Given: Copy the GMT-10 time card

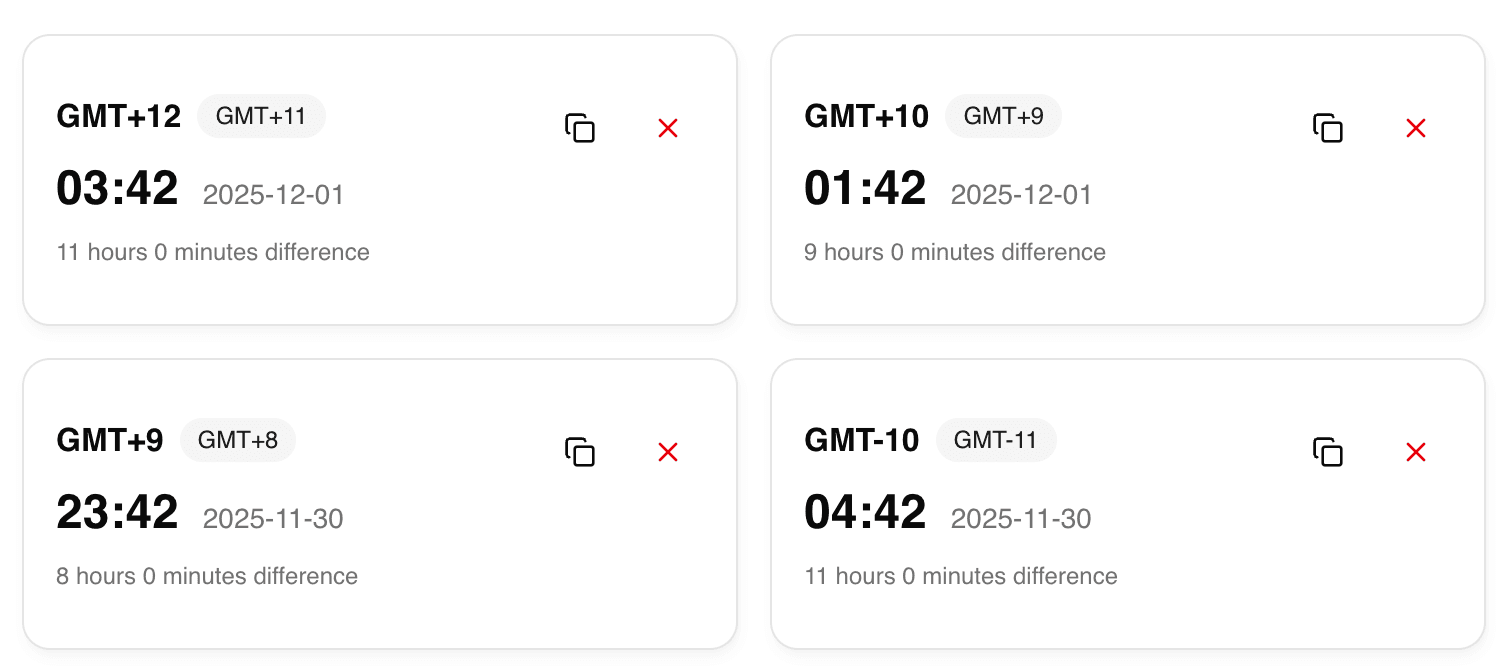Looking at the screenshot, I should tap(1328, 452).
